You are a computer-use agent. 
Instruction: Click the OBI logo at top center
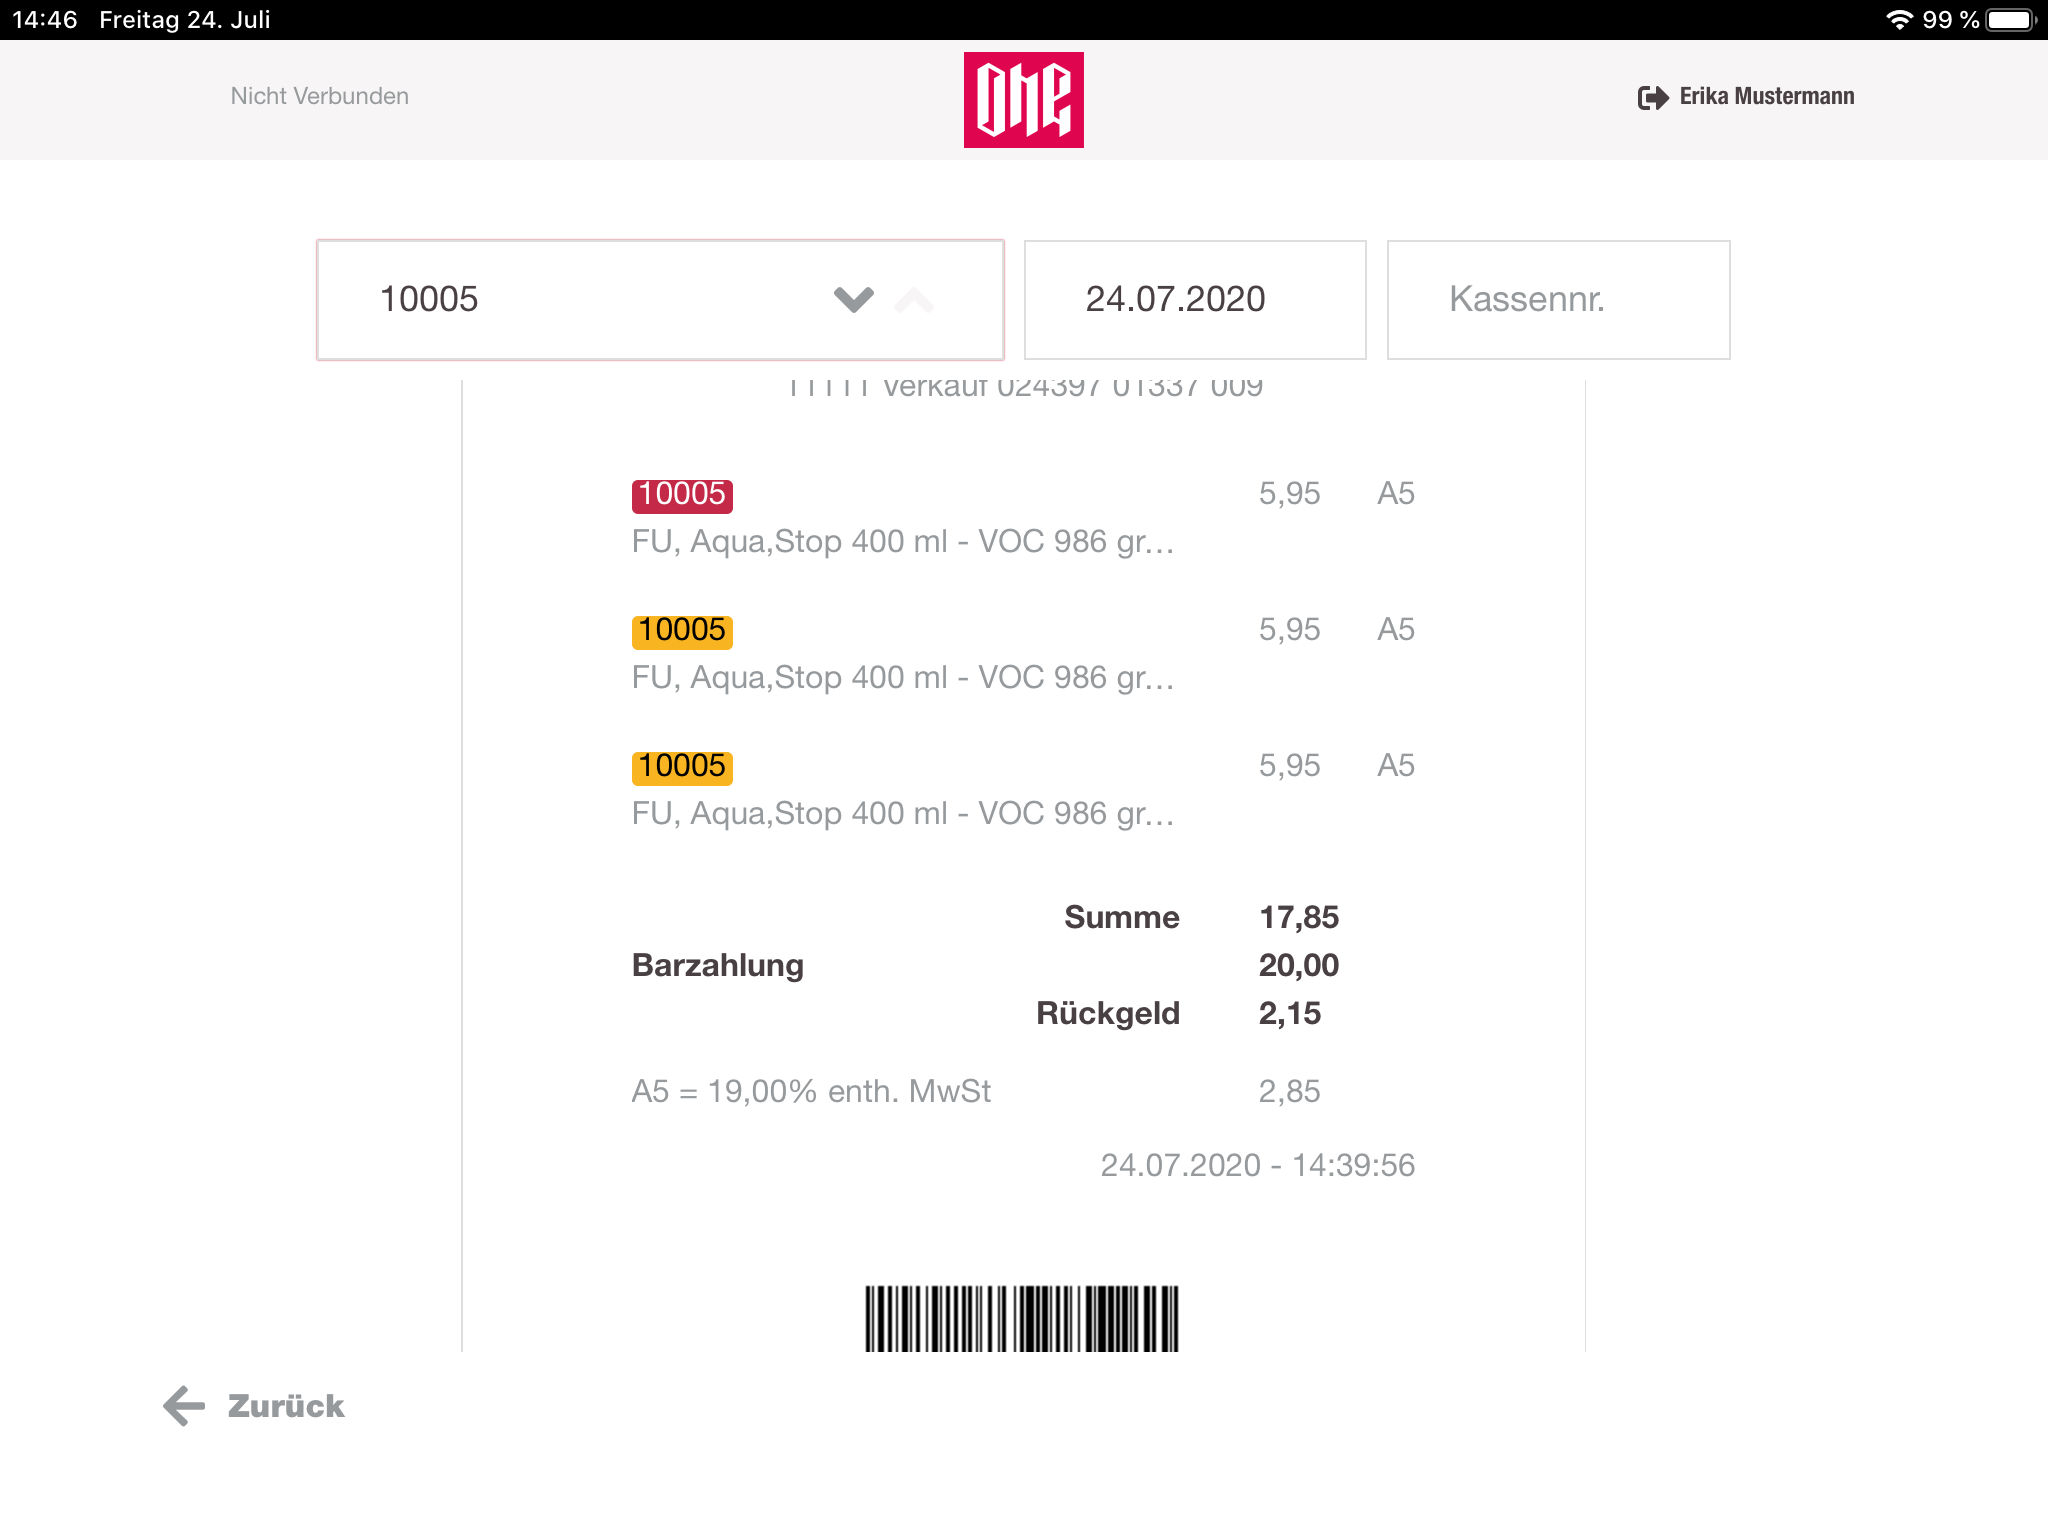coord(1023,100)
